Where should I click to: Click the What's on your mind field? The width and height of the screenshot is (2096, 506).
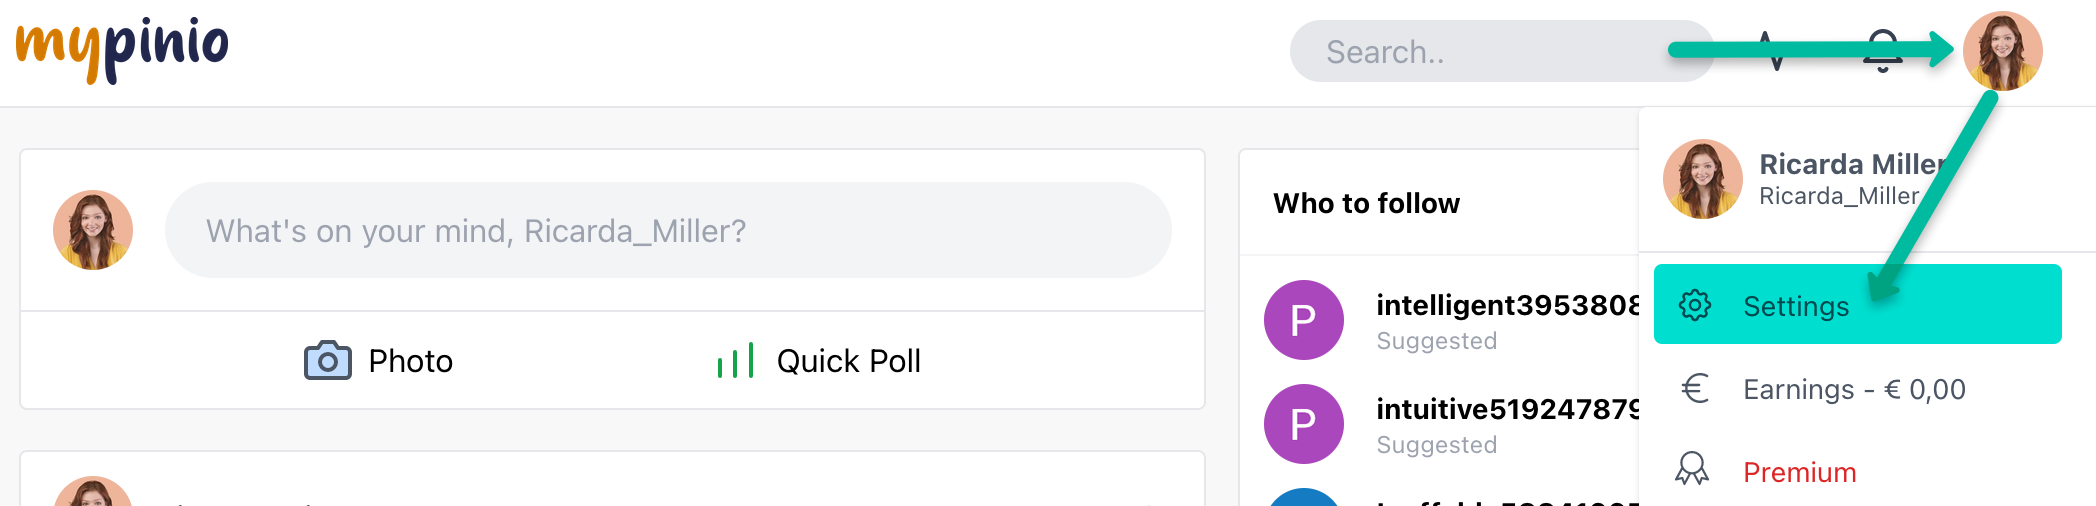pos(668,230)
